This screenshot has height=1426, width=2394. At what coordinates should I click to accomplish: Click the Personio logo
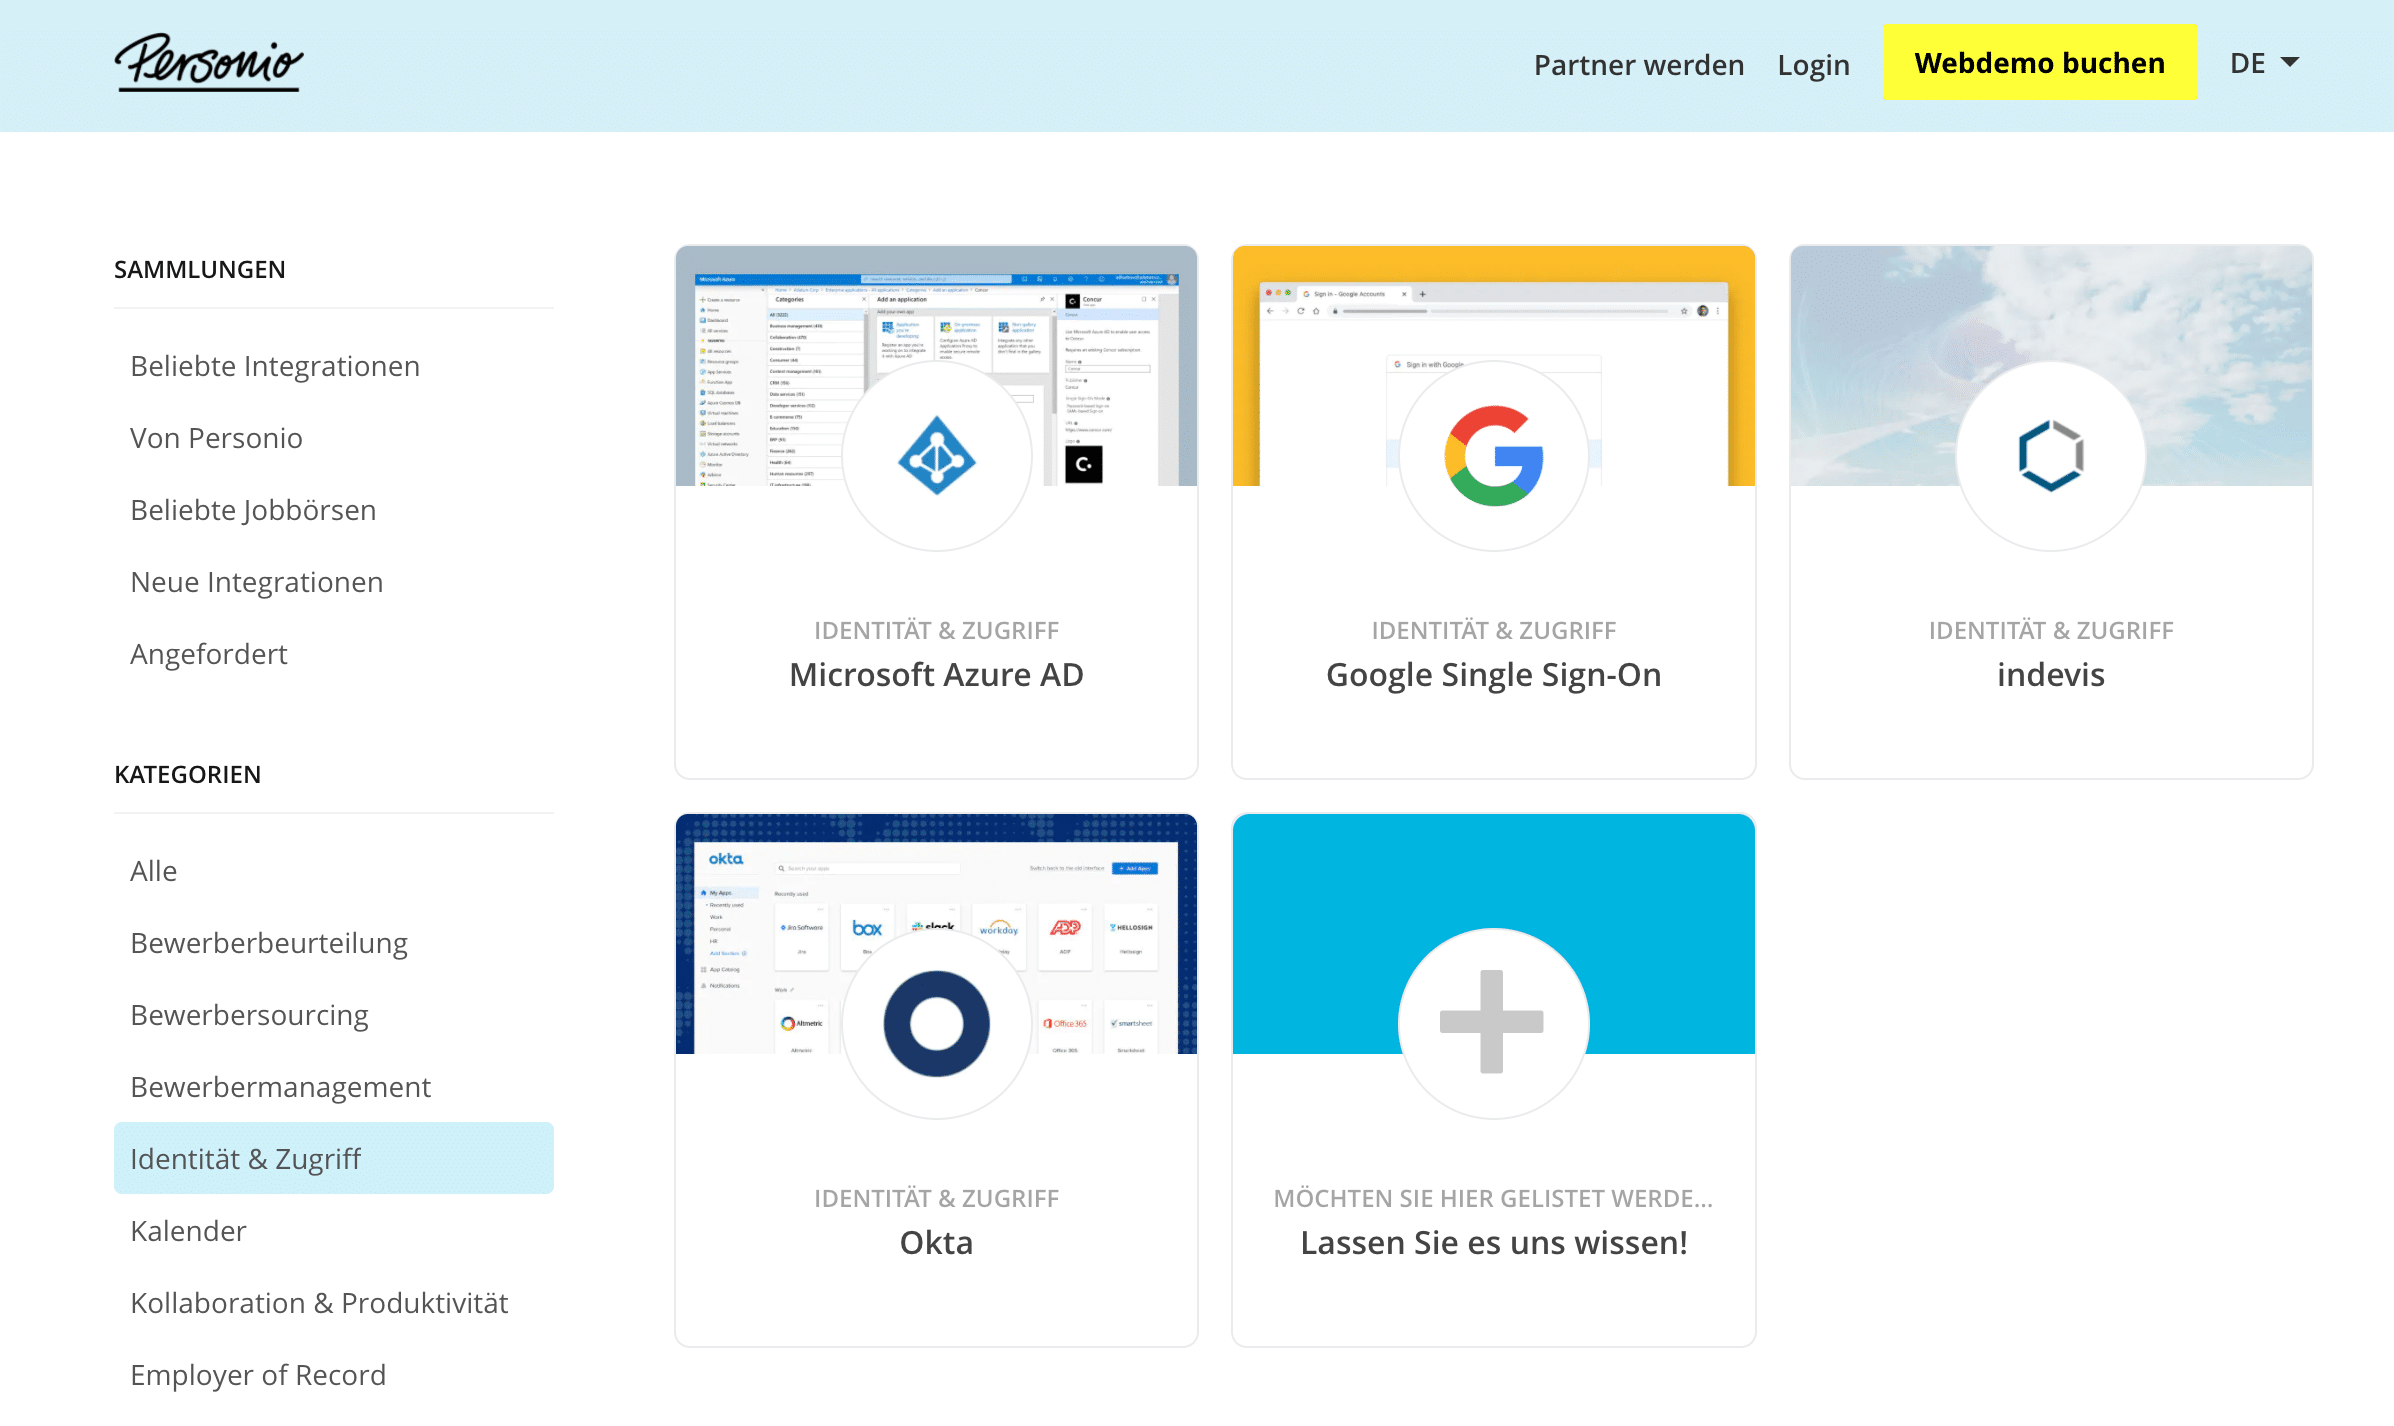click(x=208, y=63)
